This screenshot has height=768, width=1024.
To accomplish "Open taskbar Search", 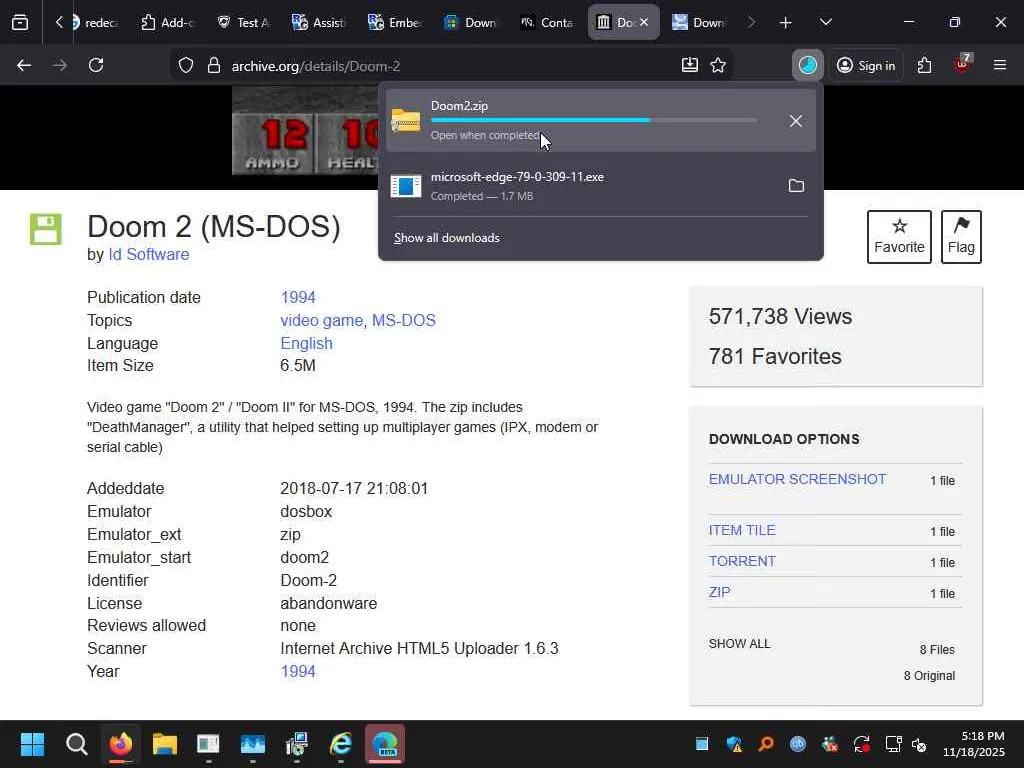I will click(76, 744).
